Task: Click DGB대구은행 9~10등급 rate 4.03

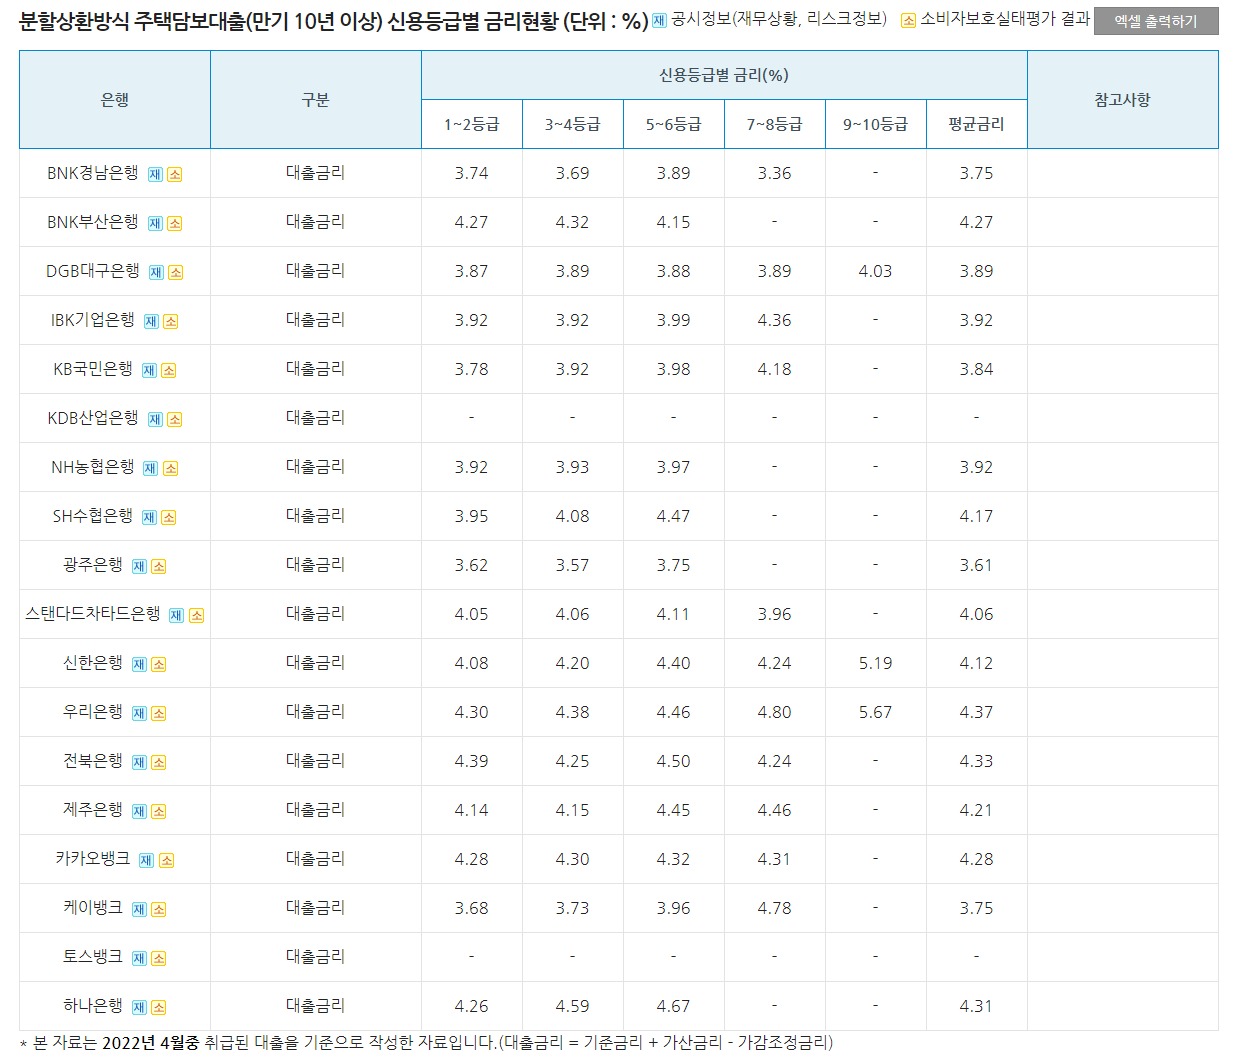Action: coord(876,271)
